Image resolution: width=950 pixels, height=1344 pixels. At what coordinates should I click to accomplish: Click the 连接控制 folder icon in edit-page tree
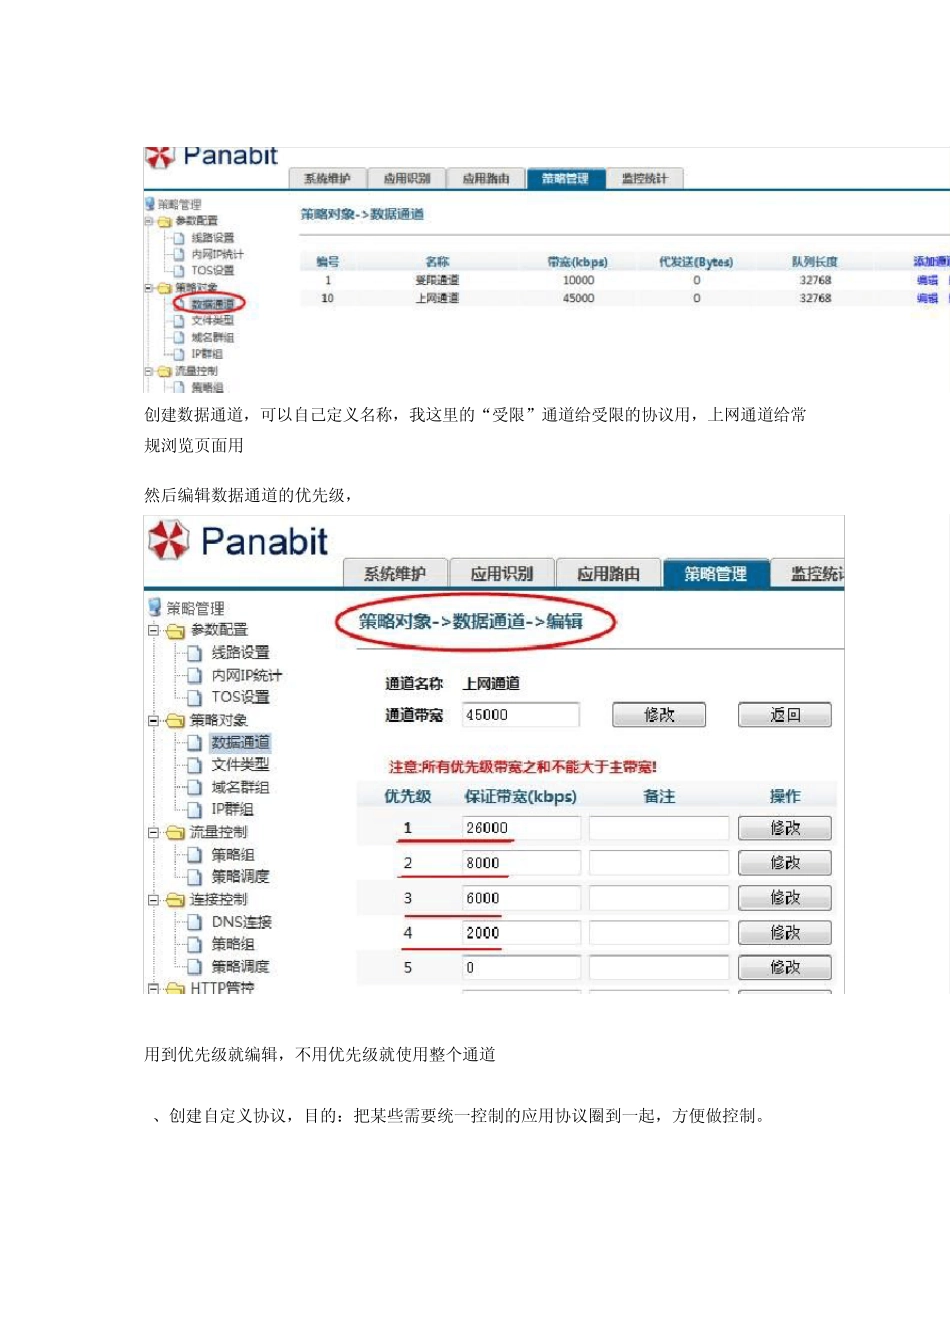pyautogui.click(x=176, y=900)
